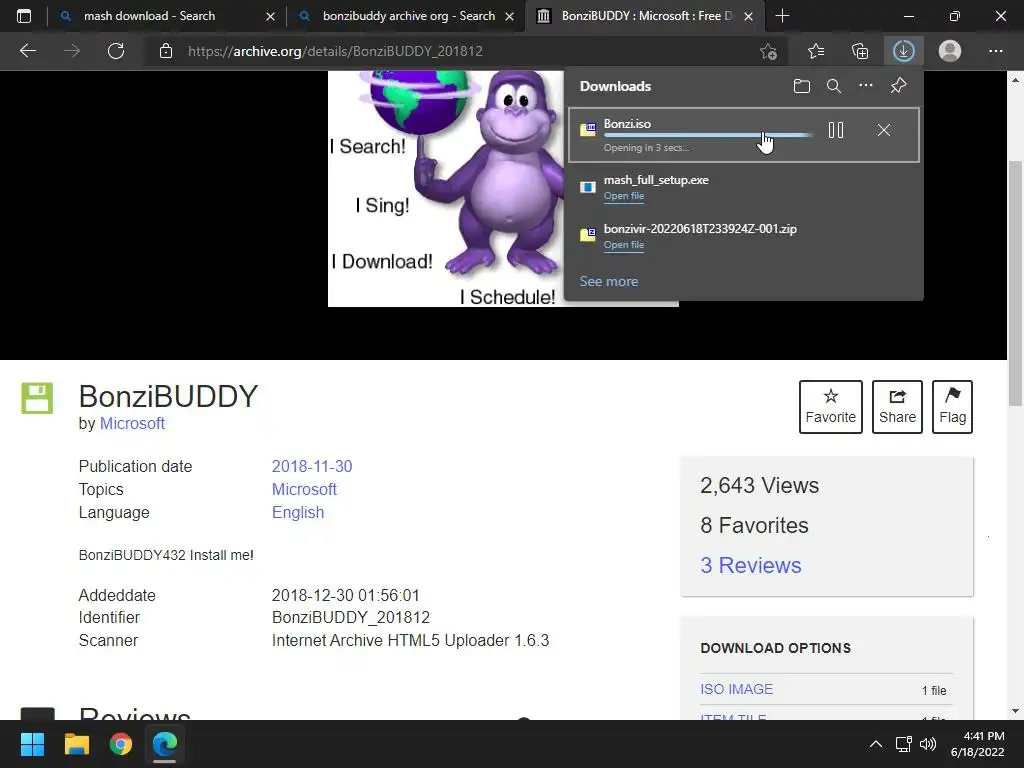Open File Explorer from taskbar
The width and height of the screenshot is (1024, 768).
tap(76, 744)
